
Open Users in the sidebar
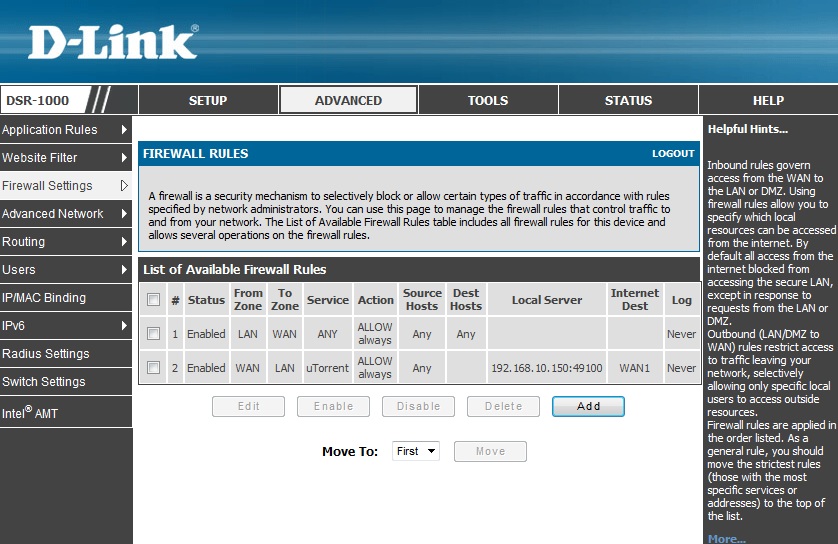(x=66, y=269)
